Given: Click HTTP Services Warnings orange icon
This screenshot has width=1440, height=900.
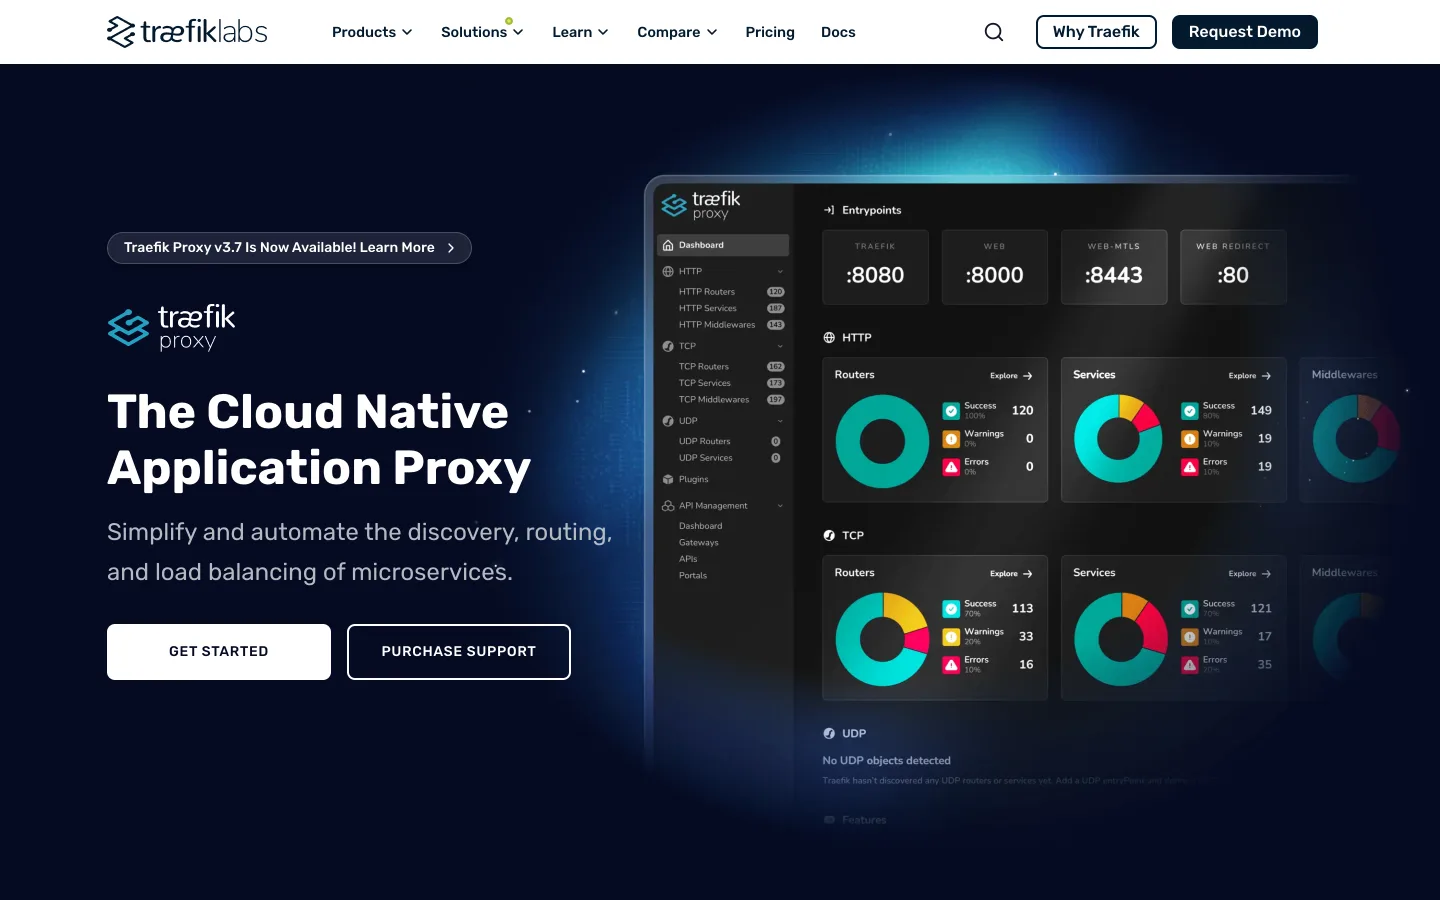Looking at the screenshot, I should coord(1190,439).
